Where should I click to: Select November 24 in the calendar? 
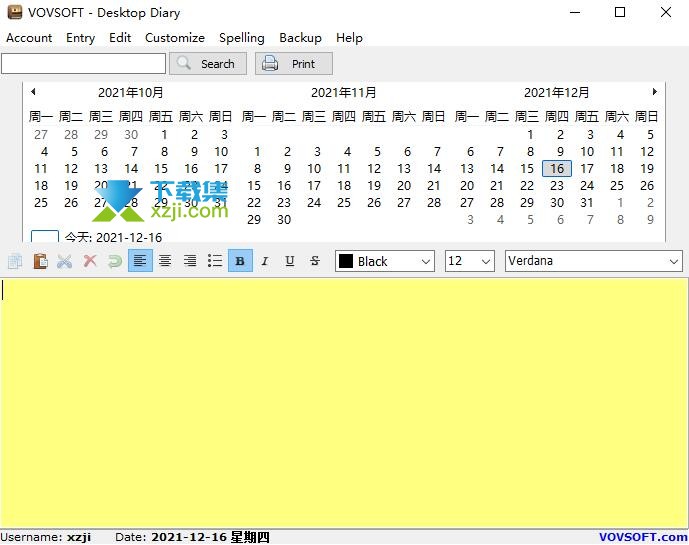click(x=314, y=203)
